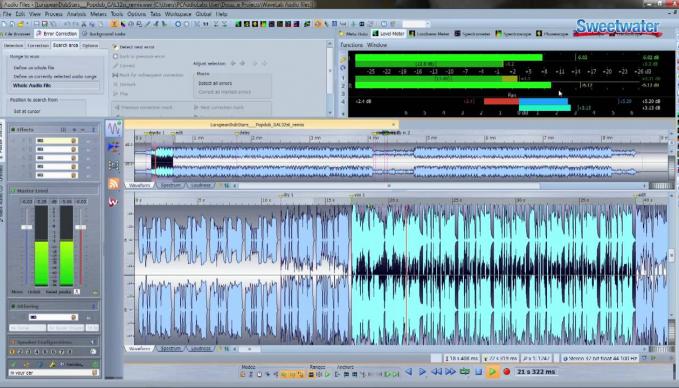
Task: Open the Global menu
Action: click(x=203, y=14)
